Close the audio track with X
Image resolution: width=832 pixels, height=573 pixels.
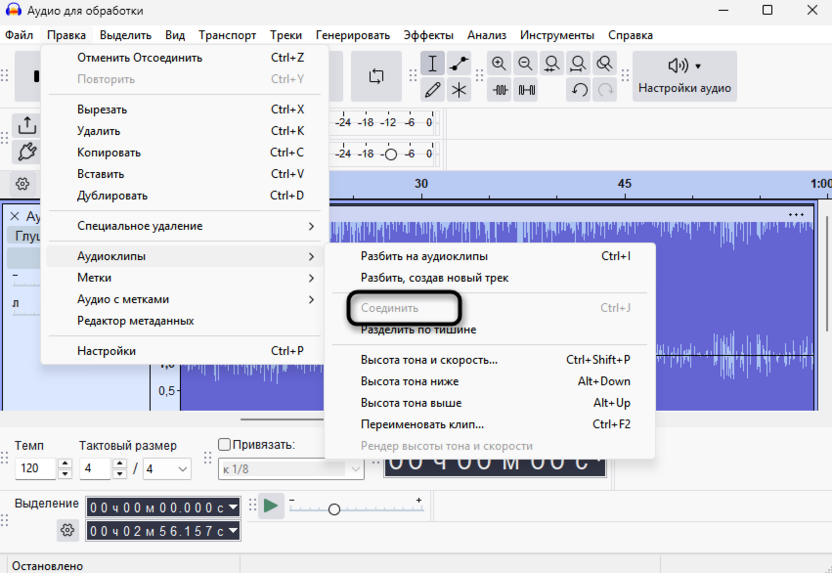[x=15, y=216]
